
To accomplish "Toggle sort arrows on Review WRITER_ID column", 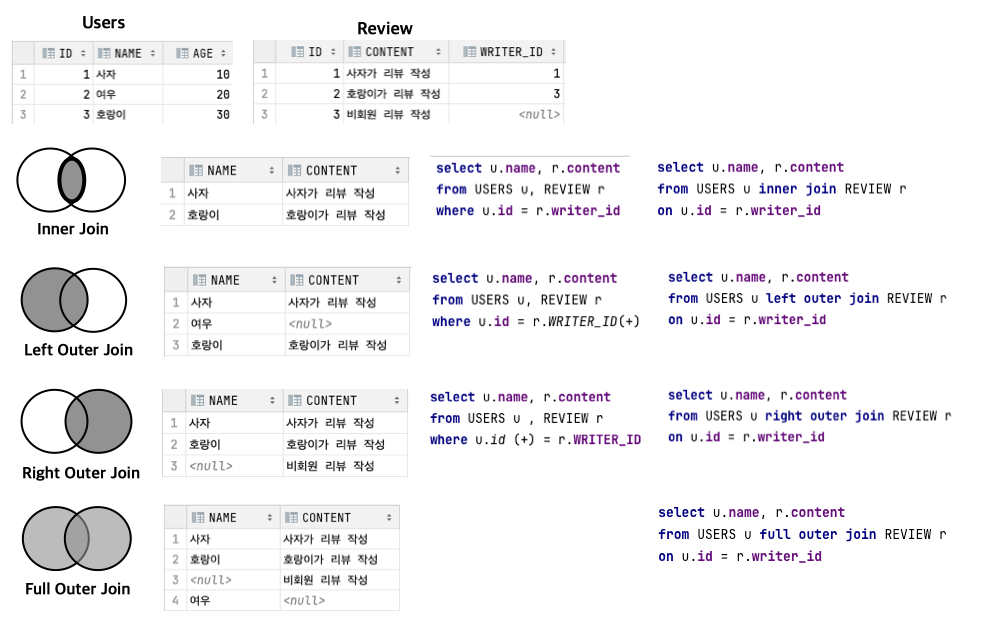I will 553,52.
